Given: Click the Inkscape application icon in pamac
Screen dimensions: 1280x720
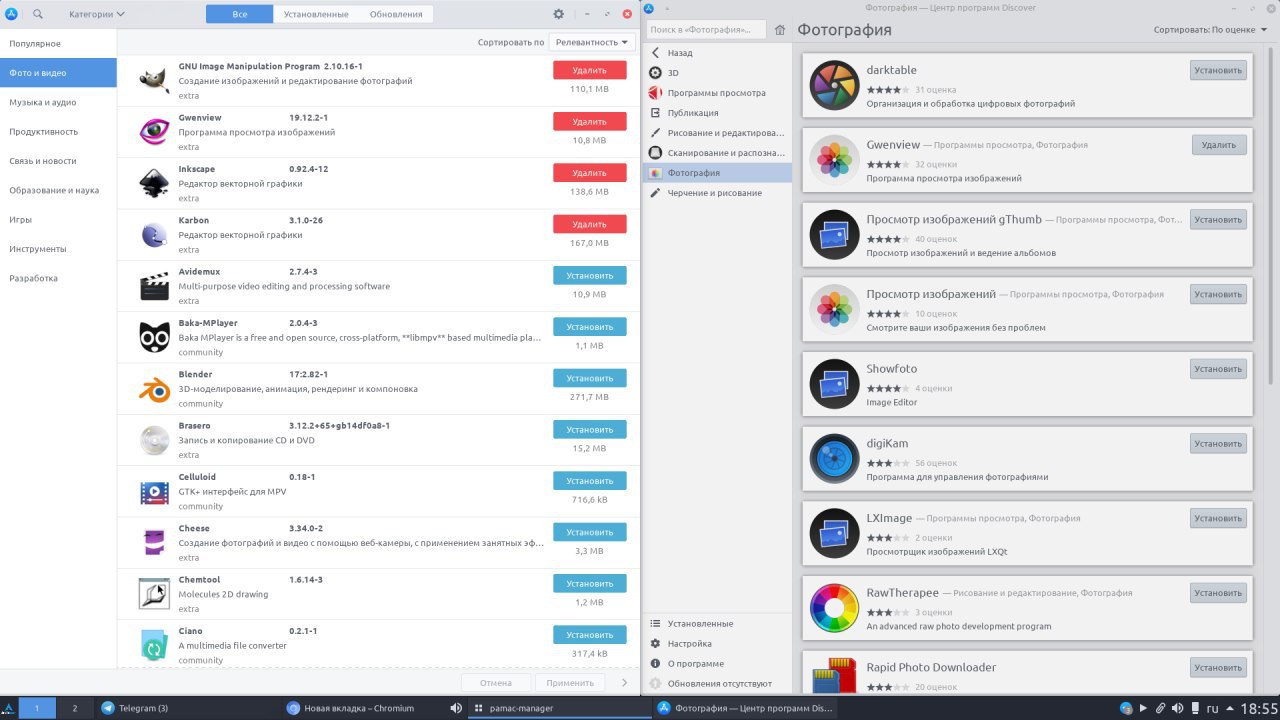Looking at the screenshot, I should [154, 183].
